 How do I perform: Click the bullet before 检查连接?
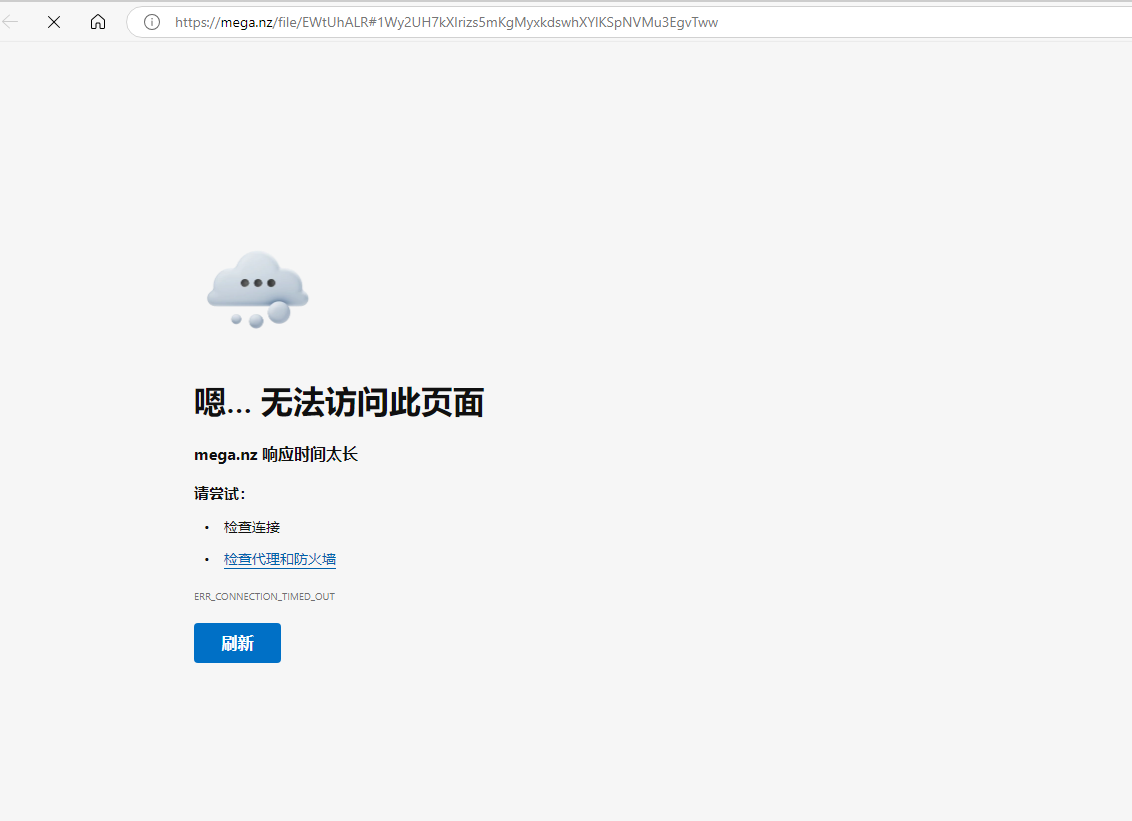tap(207, 527)
